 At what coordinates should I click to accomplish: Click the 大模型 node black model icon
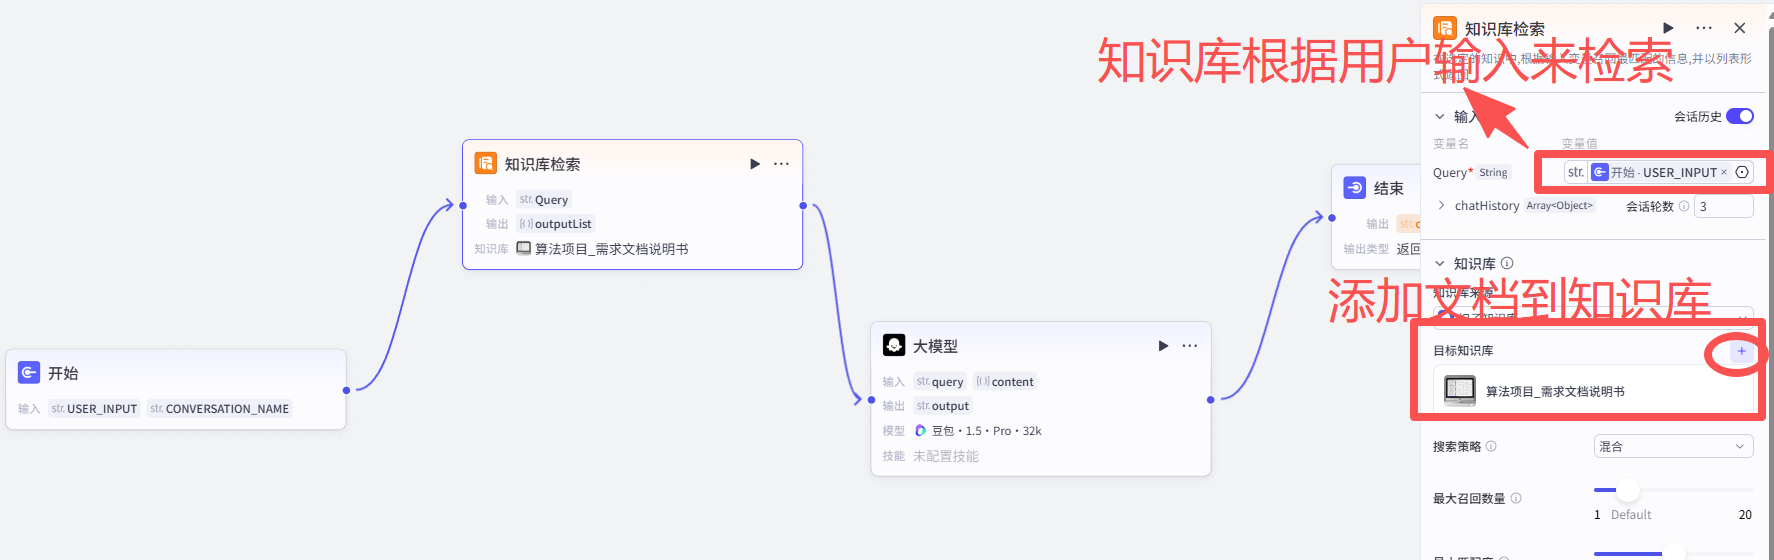pyautogui.click(x=894, y=345)
